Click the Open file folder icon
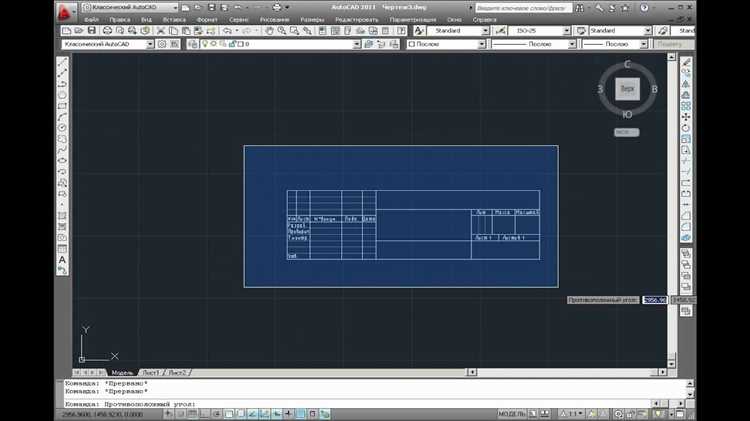The height and width of the screenshot is (421, 750). coord(79,31)
